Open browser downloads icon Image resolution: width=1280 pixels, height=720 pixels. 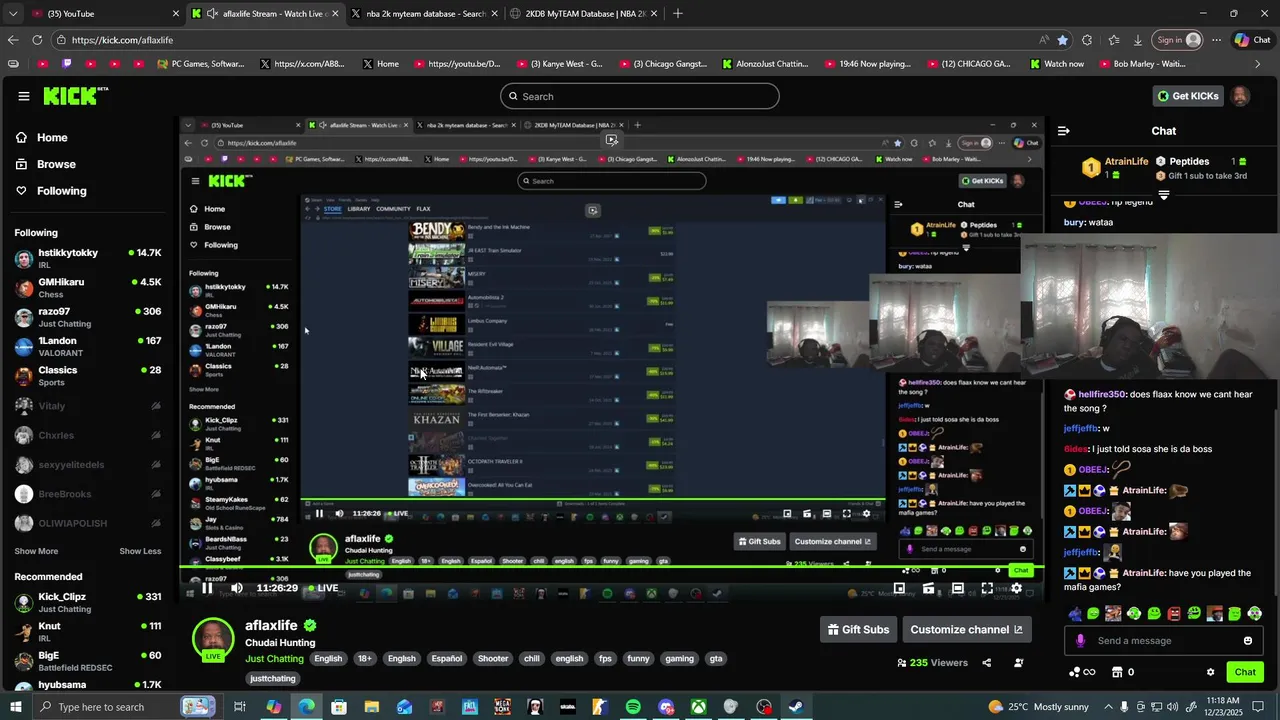tap(1138, 40)
